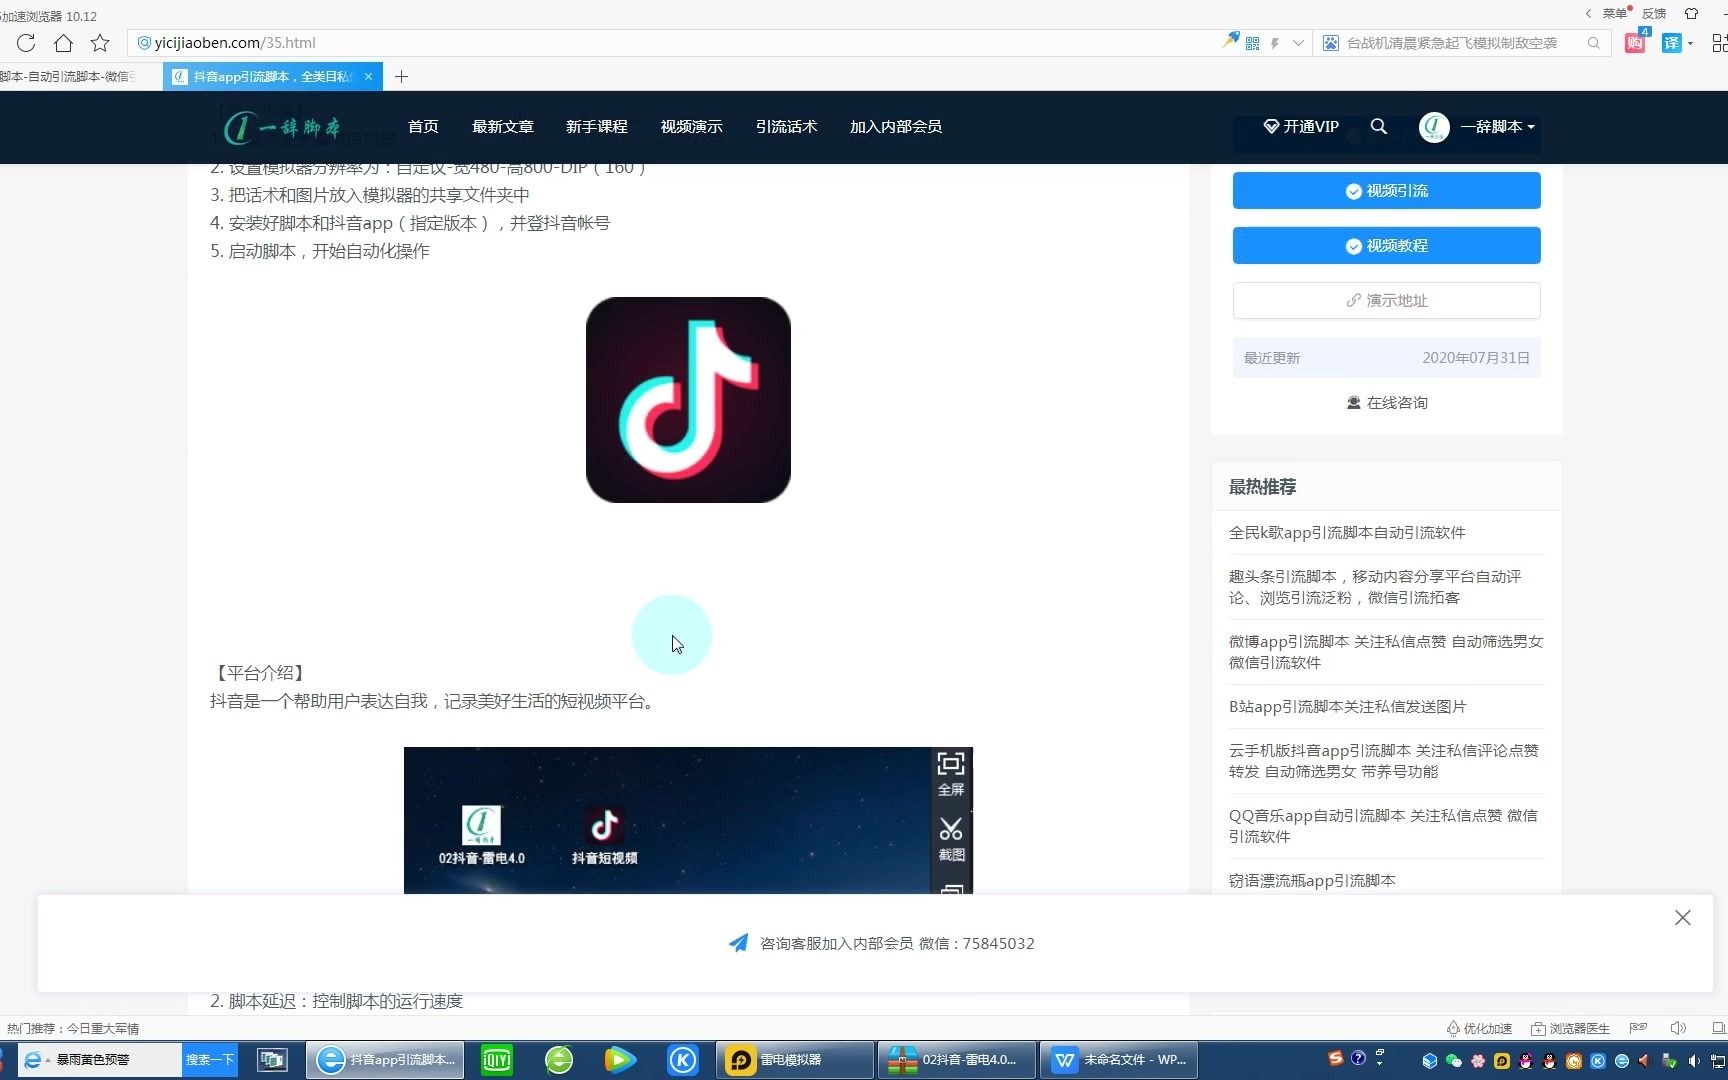Open QQ音乐app自动引流脚本 article

point(1383,826)
